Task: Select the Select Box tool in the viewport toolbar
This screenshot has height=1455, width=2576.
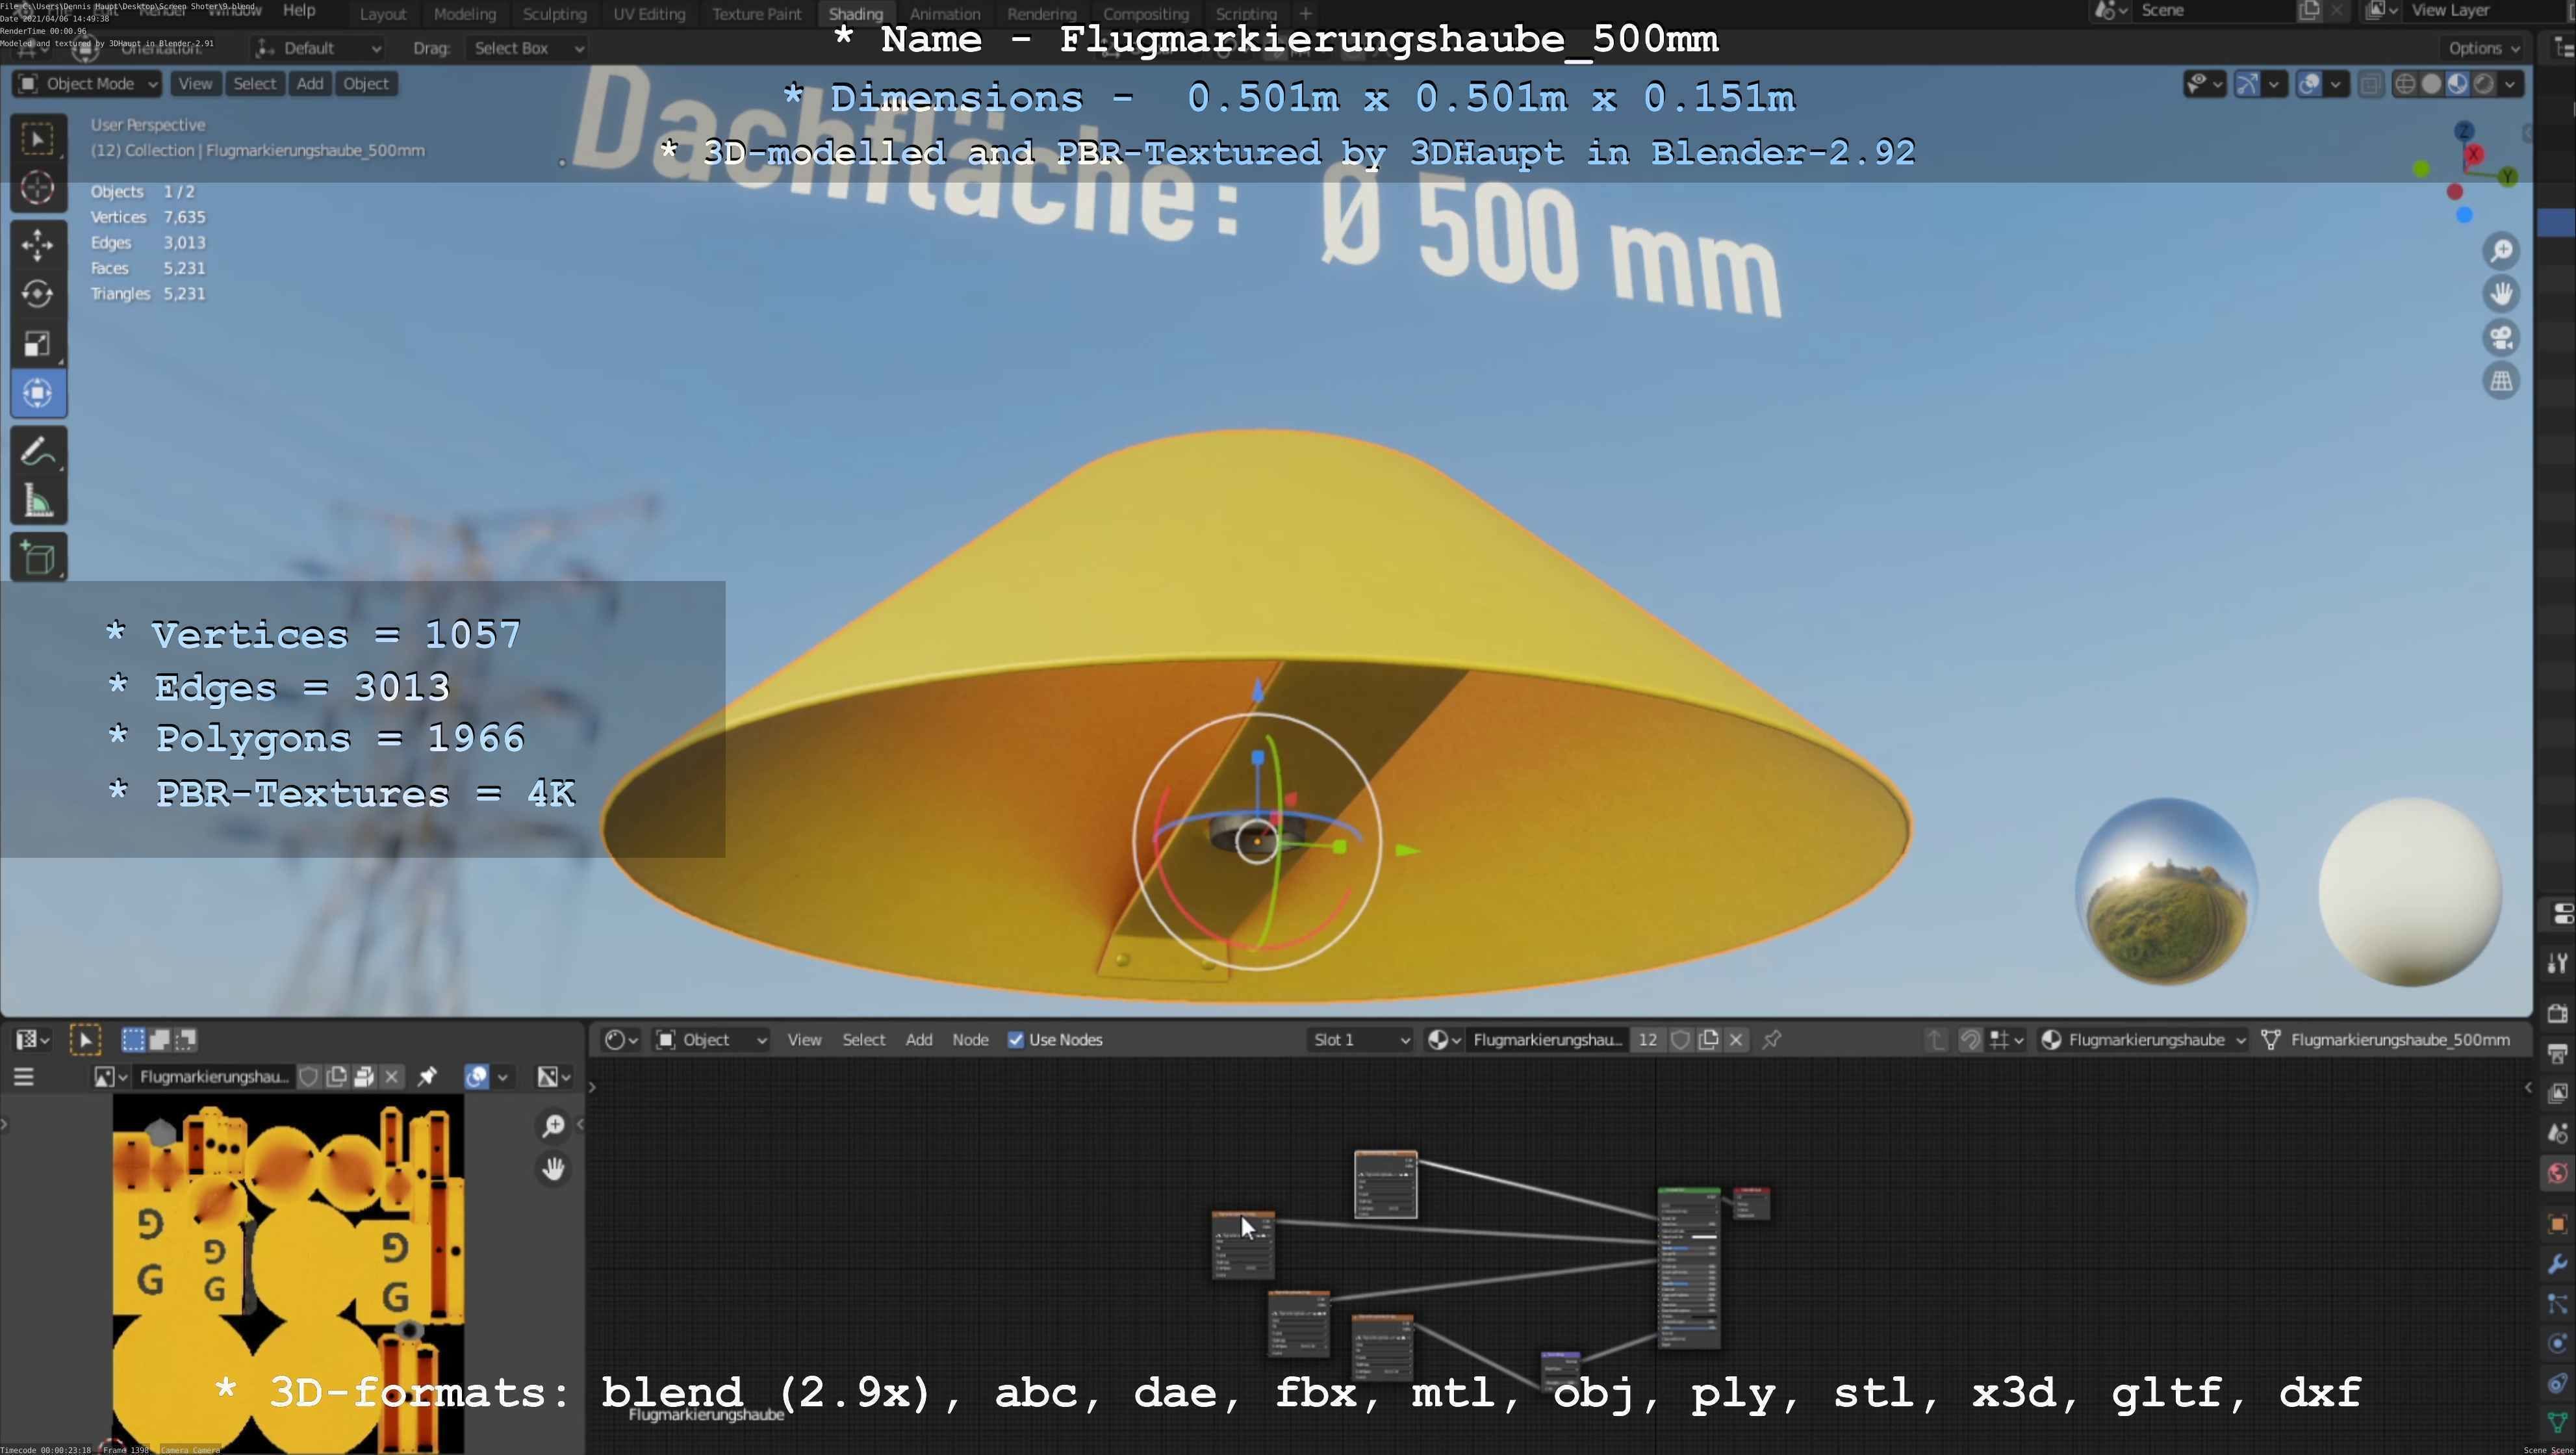Action: click(x=38, y=139)
